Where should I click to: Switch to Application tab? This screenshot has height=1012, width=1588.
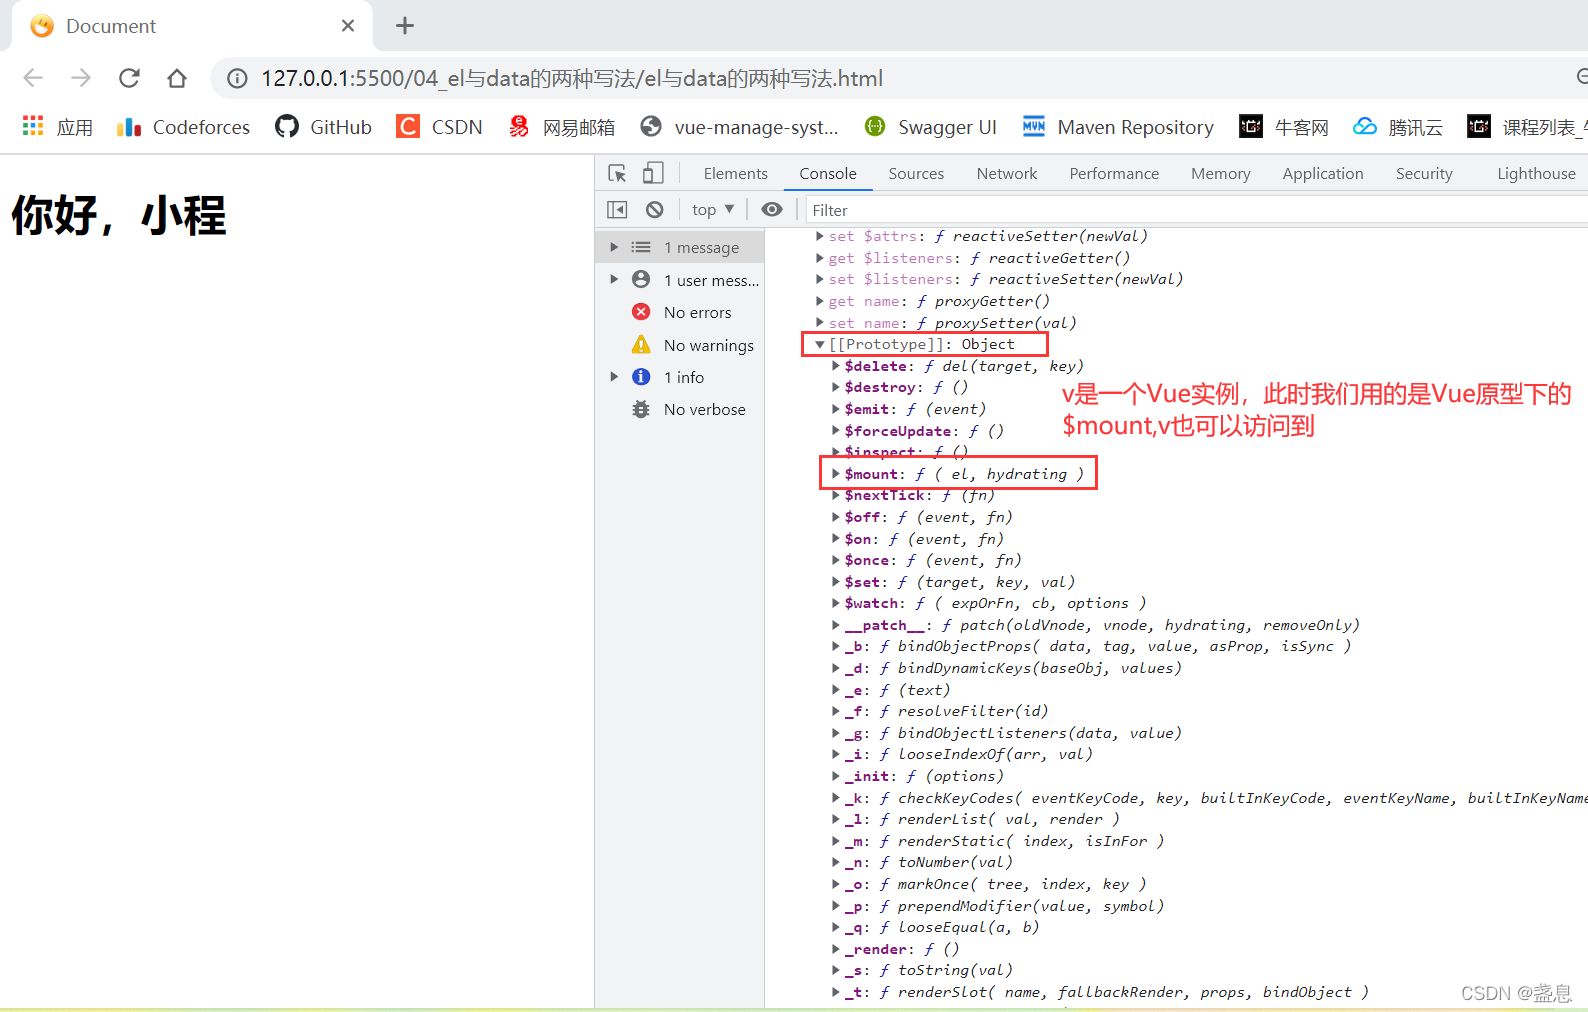[1323, 173]
